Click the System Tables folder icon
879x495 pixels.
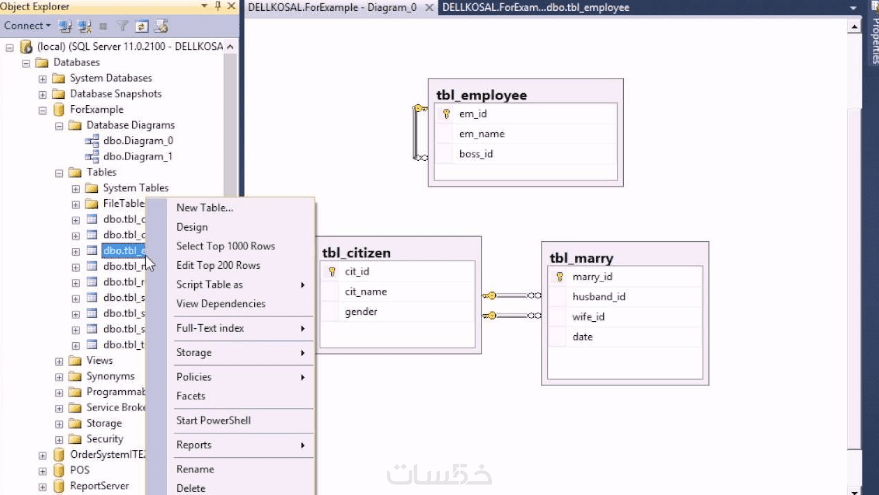pos(92,188)
